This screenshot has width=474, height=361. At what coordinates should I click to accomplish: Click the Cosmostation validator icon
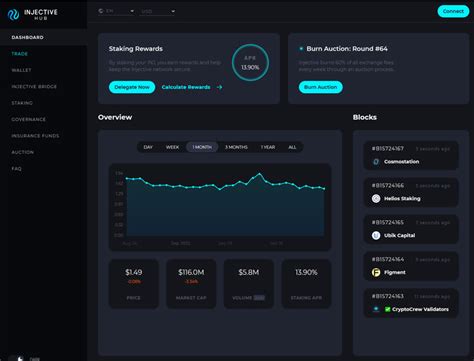pyautogui.click(x=376, y=162)
